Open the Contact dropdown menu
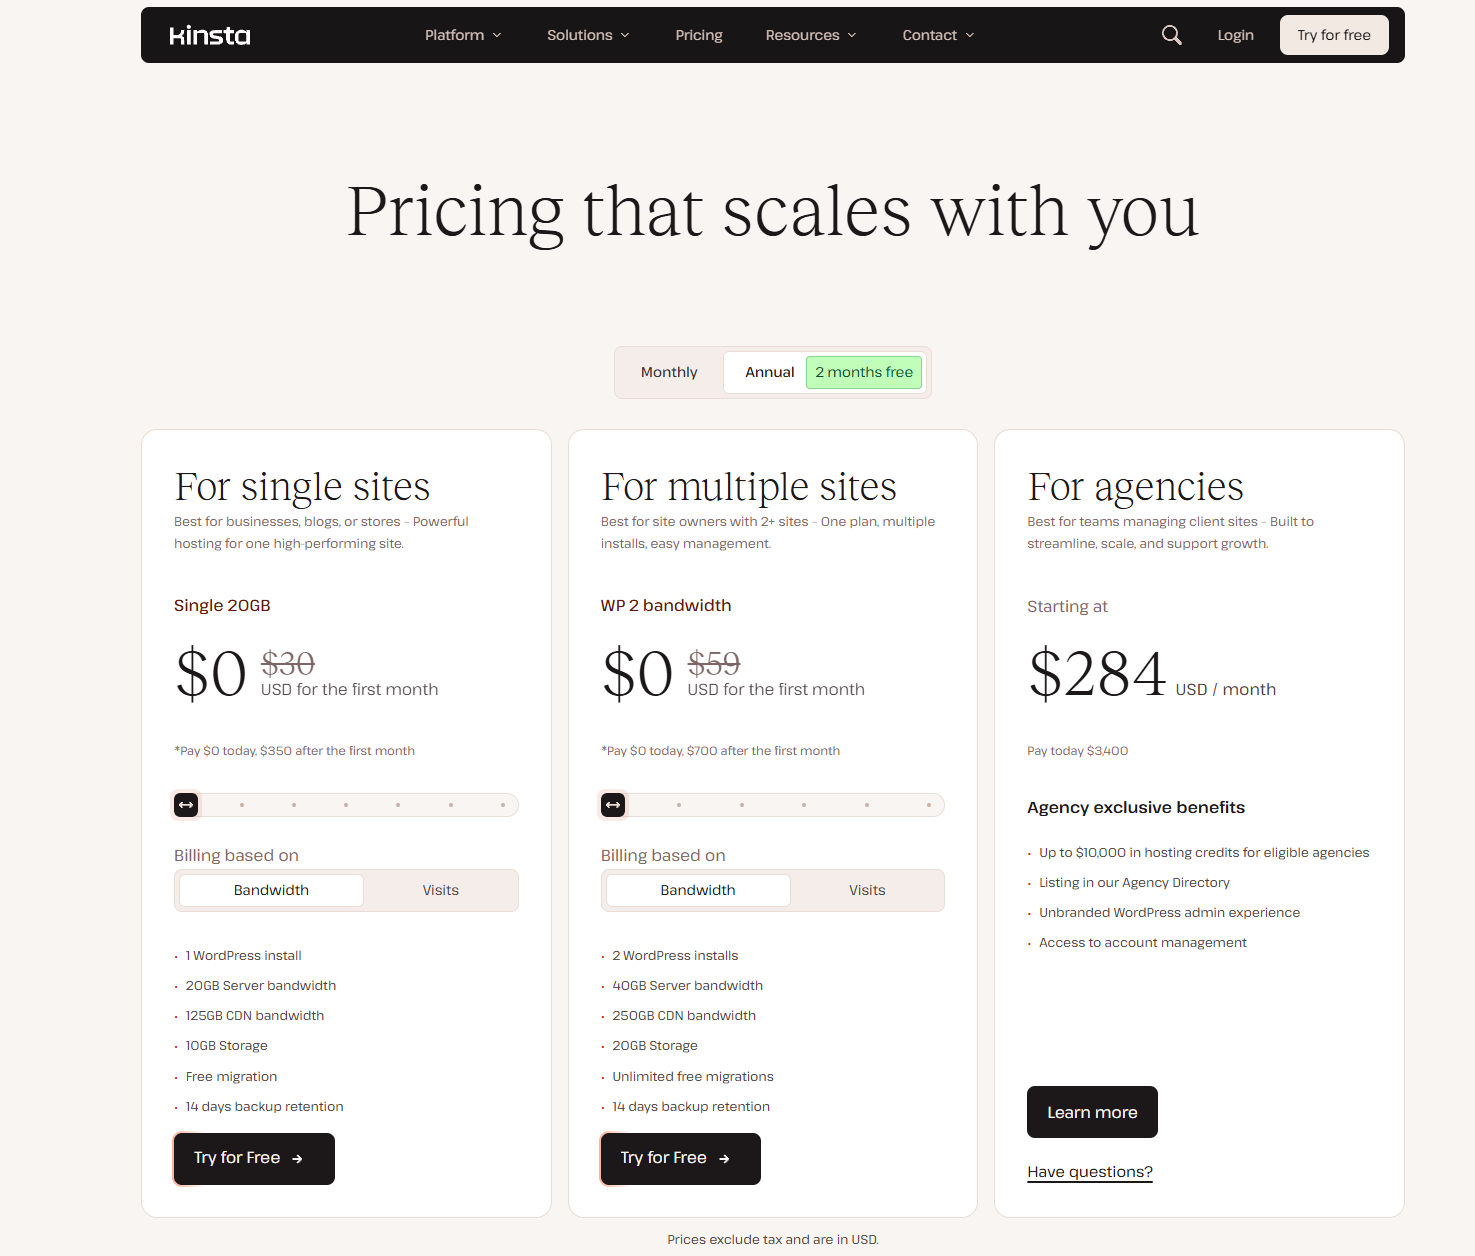The height and width of the screenshot is (1256, 1475). click(x=938, y=35)
